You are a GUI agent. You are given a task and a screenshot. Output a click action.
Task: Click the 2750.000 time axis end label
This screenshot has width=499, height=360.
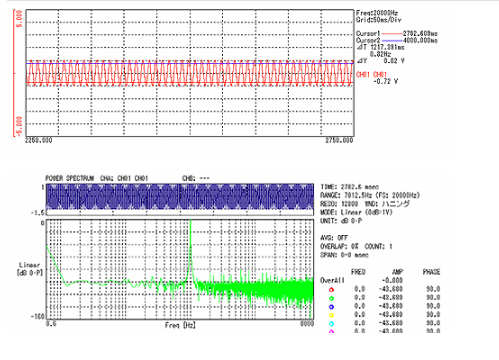click(339, 141)
